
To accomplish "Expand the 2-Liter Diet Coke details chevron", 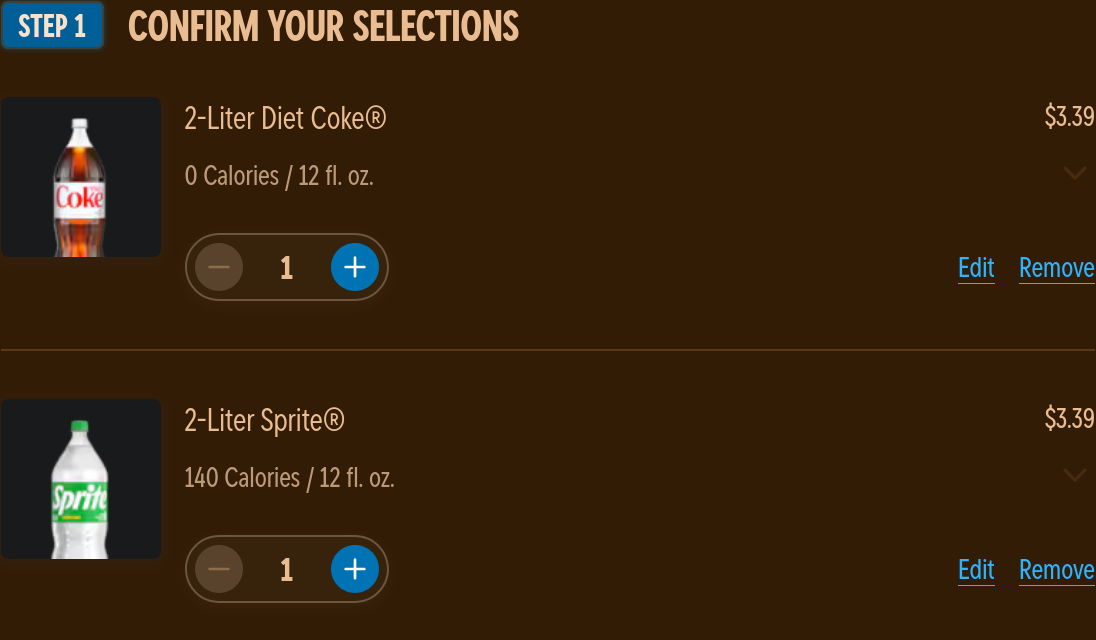I will 1074,173.
